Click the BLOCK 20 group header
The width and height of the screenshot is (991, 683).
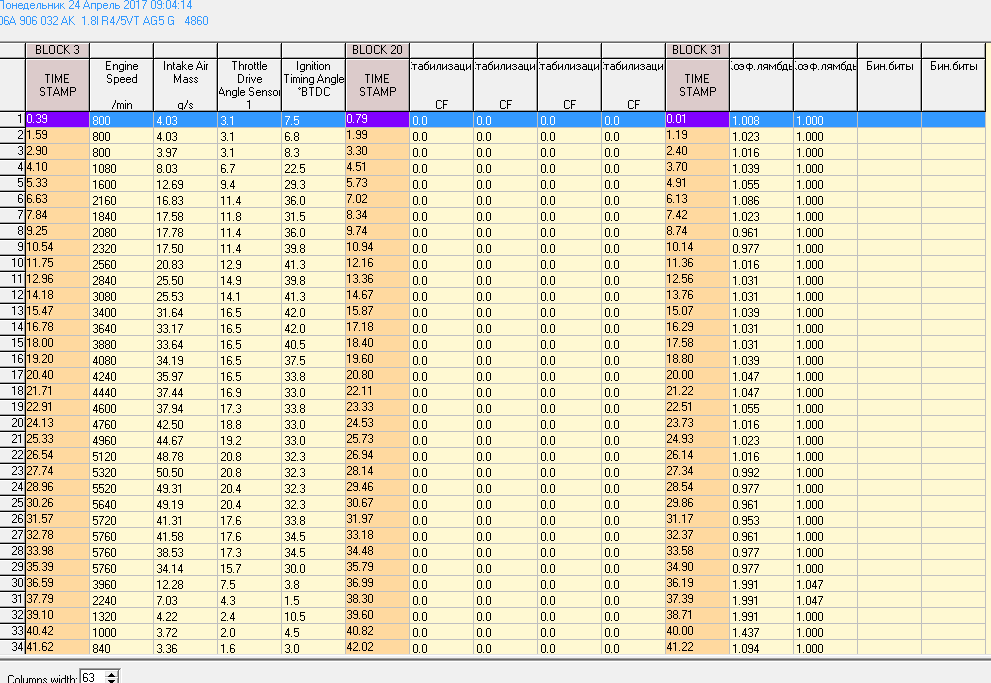(x=377, y=50)
